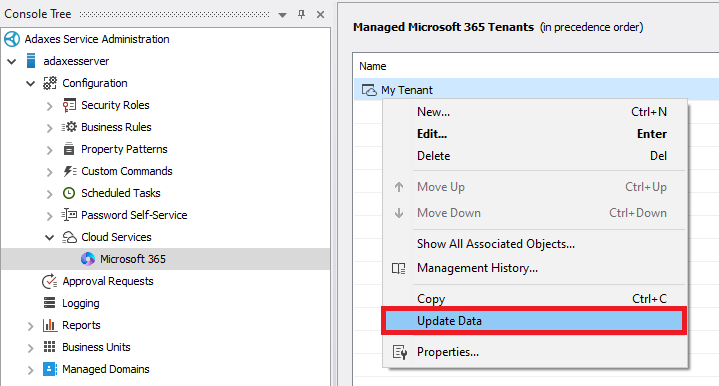Select the Custom Commands tree item

[x=127, y=171]
